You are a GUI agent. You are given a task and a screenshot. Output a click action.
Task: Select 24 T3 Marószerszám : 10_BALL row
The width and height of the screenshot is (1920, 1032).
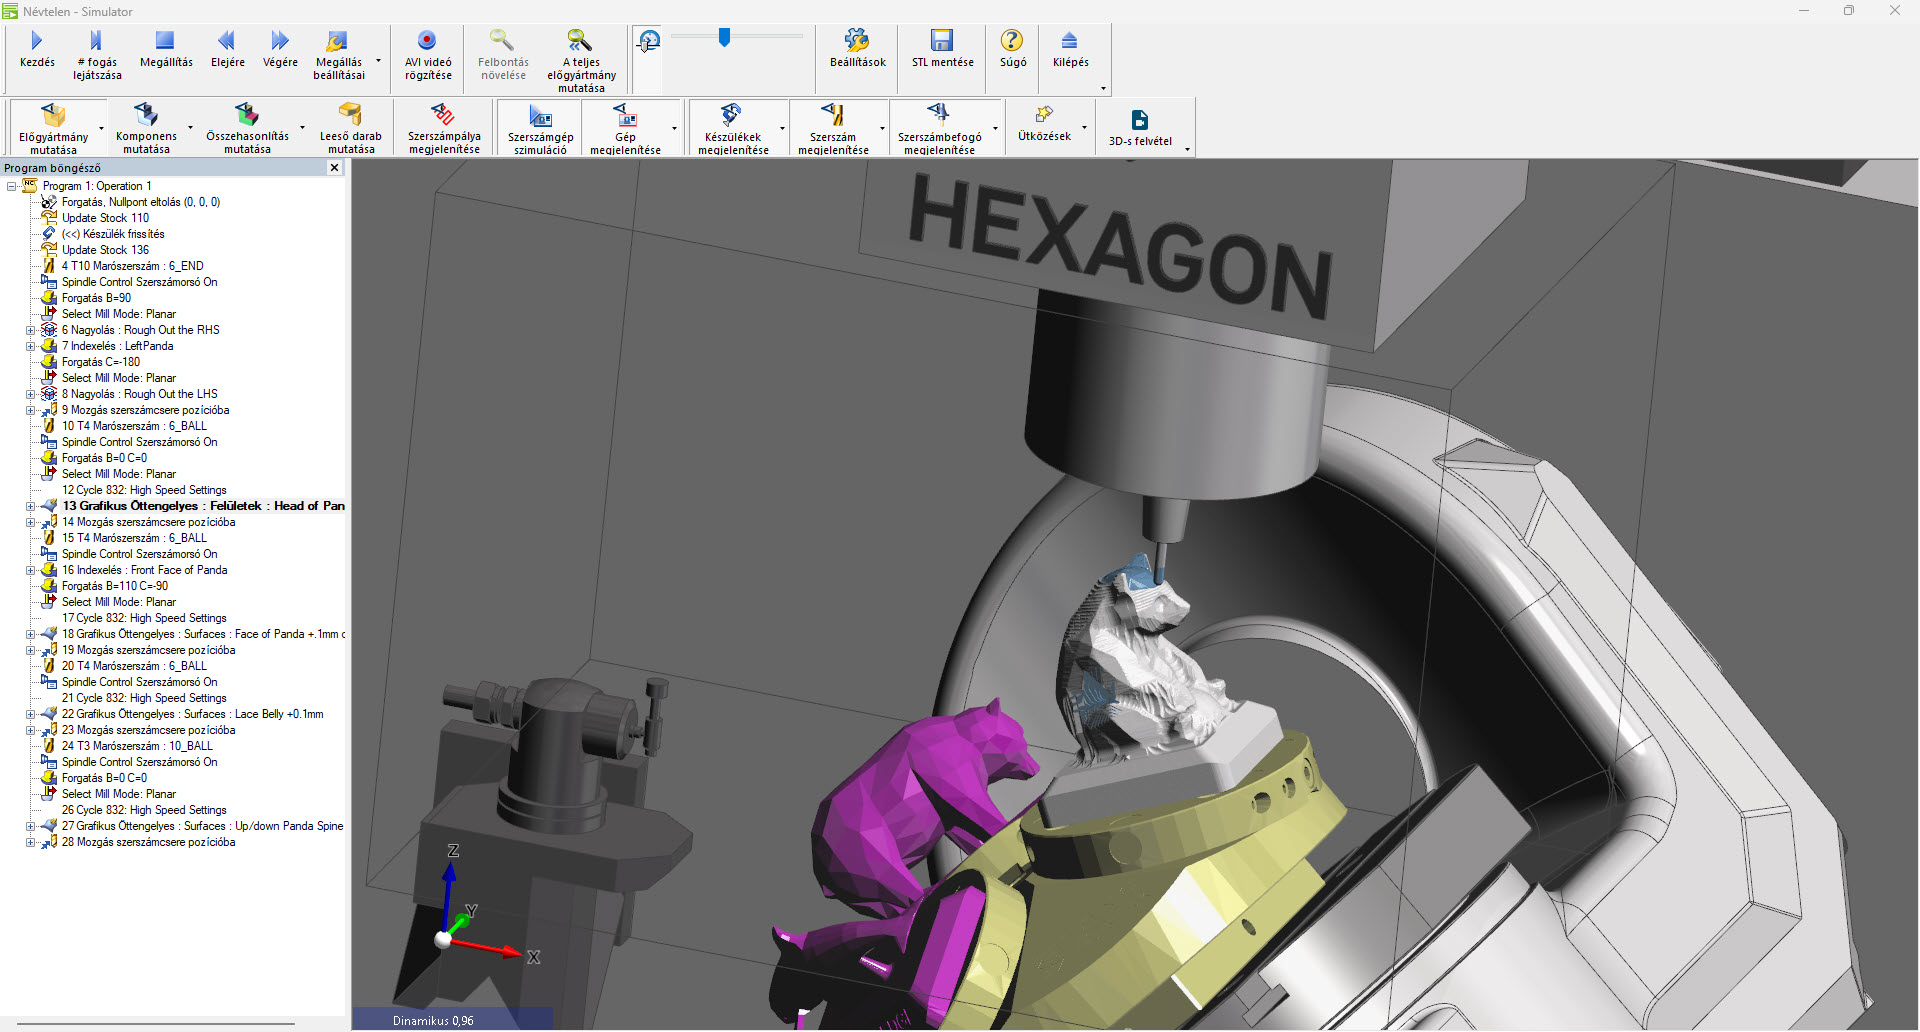tap(137, 746)
